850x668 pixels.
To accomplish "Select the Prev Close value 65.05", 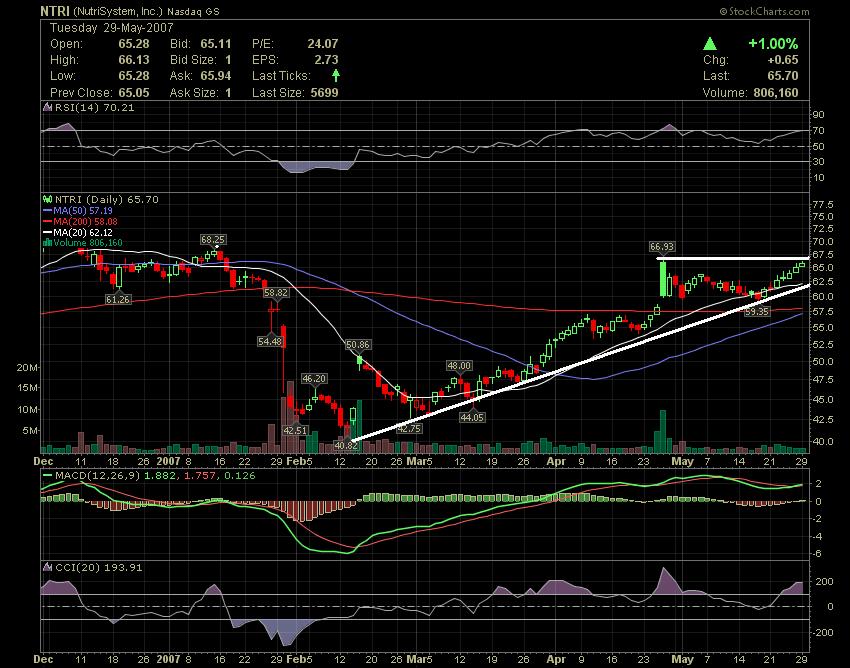I will coord(134,92).
